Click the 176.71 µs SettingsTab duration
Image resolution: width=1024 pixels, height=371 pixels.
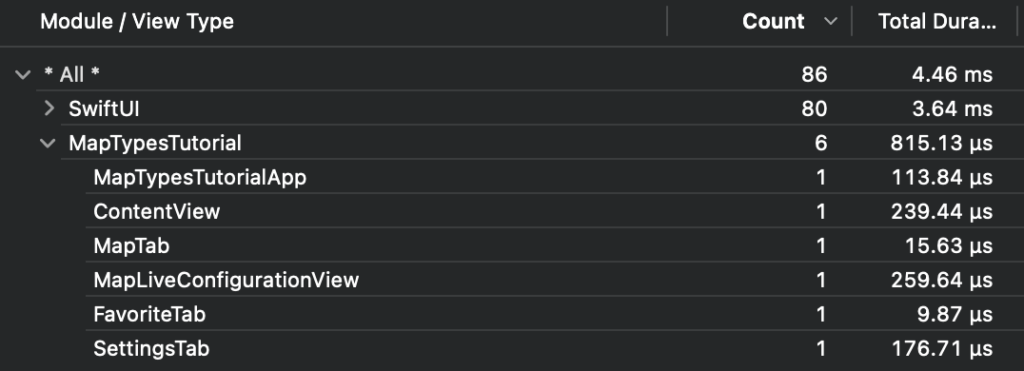pyautogui.click(x=943, y=349)
